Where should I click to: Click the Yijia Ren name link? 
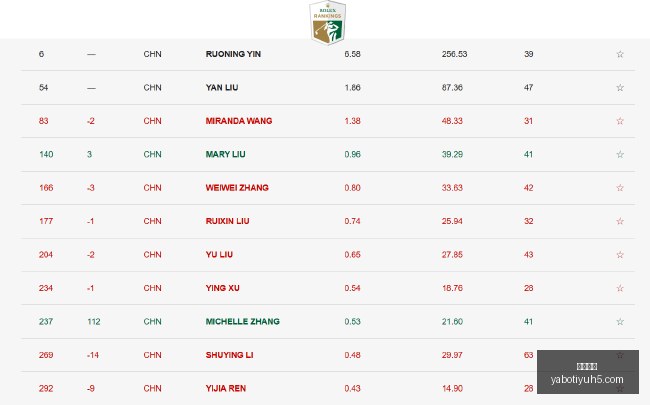click(226, 388)
